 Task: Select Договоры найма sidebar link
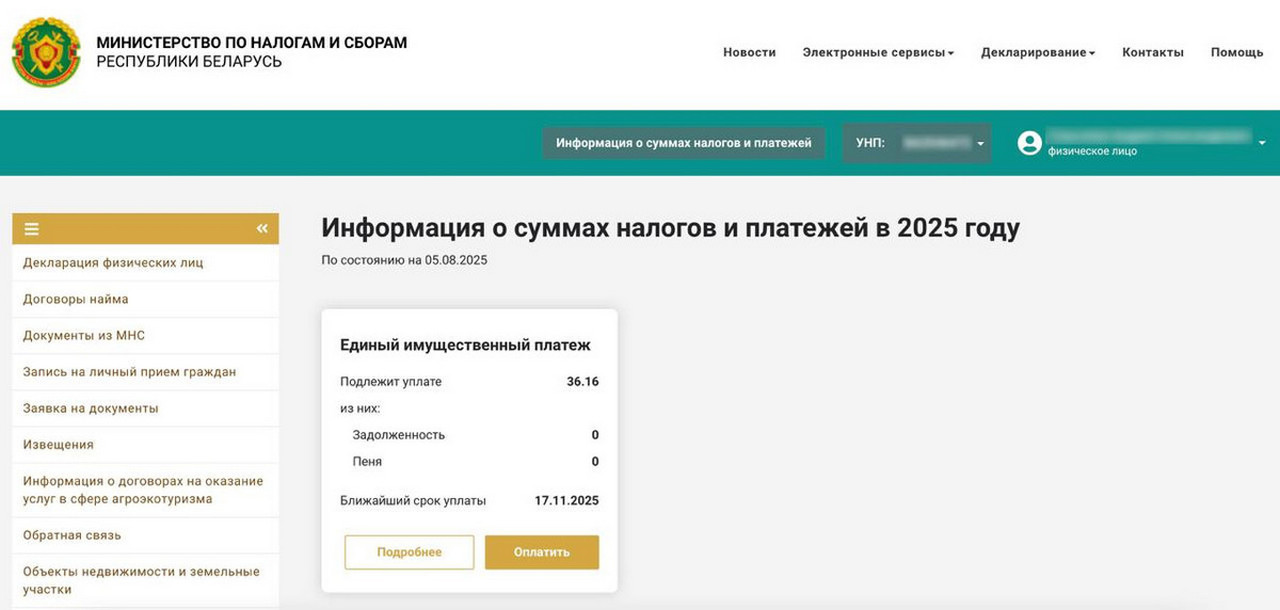(x=76, y=299)
